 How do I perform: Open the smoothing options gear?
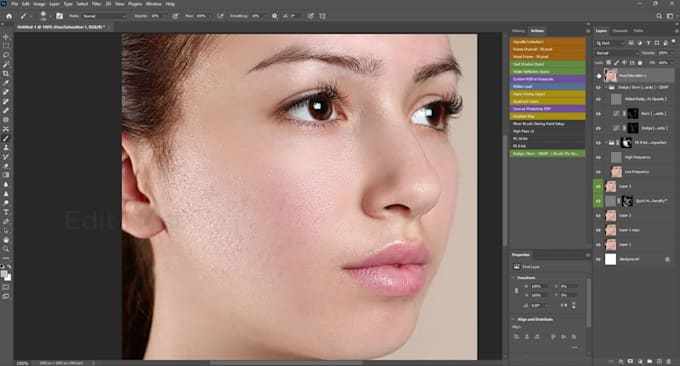[274, 16]
